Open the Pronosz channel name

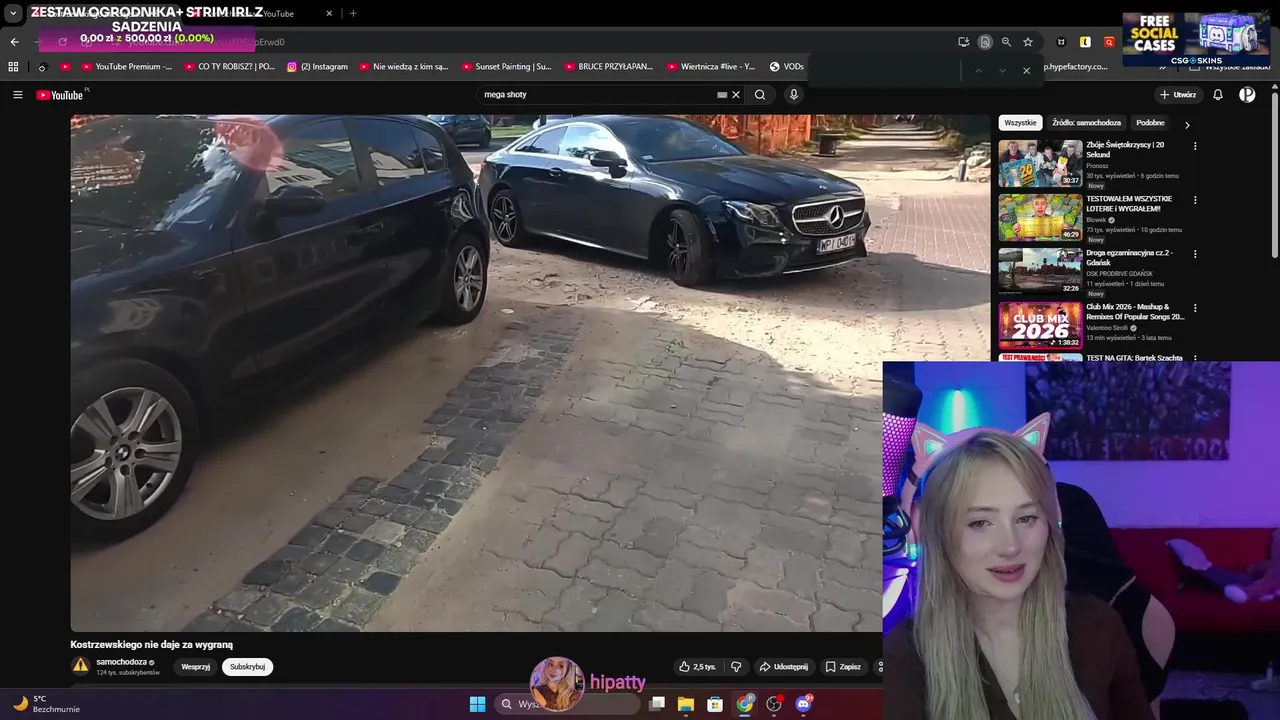(1099, 166)
